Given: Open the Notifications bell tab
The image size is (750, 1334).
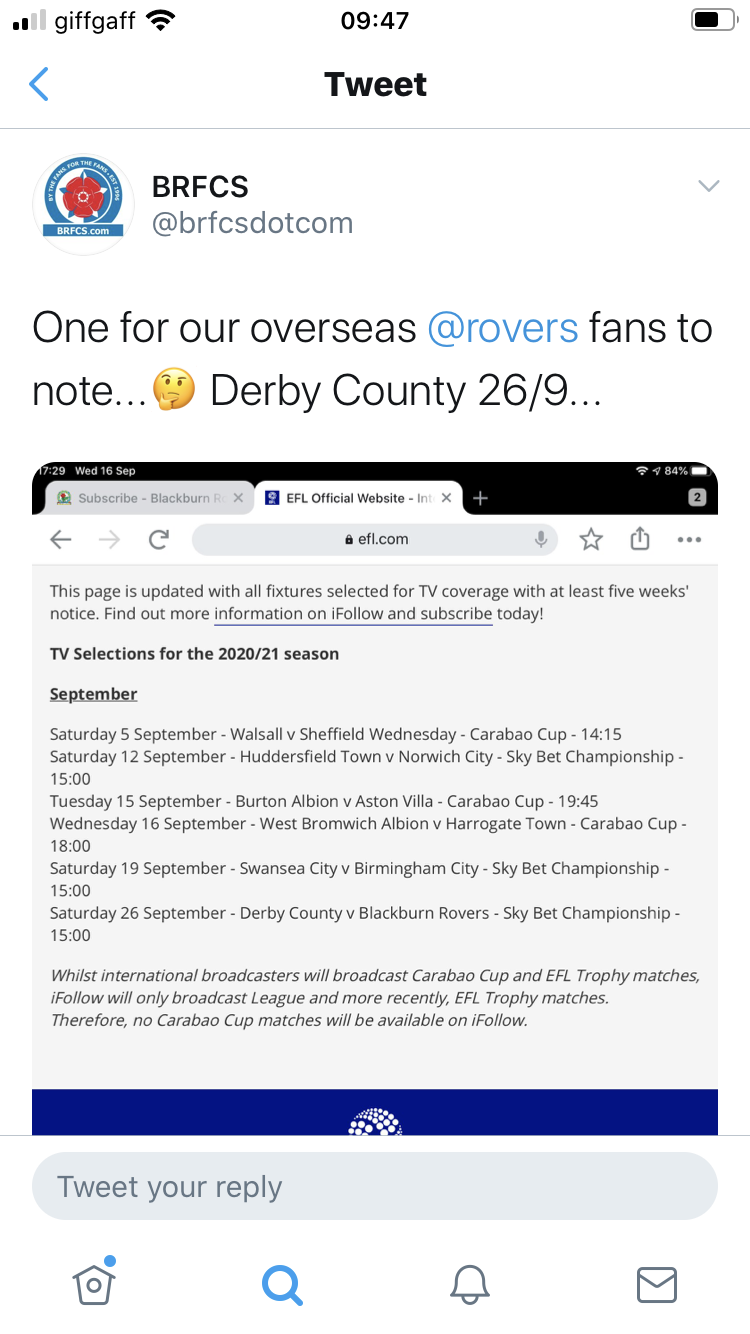Looking at the screenshot, I should tap(469, 1284).
